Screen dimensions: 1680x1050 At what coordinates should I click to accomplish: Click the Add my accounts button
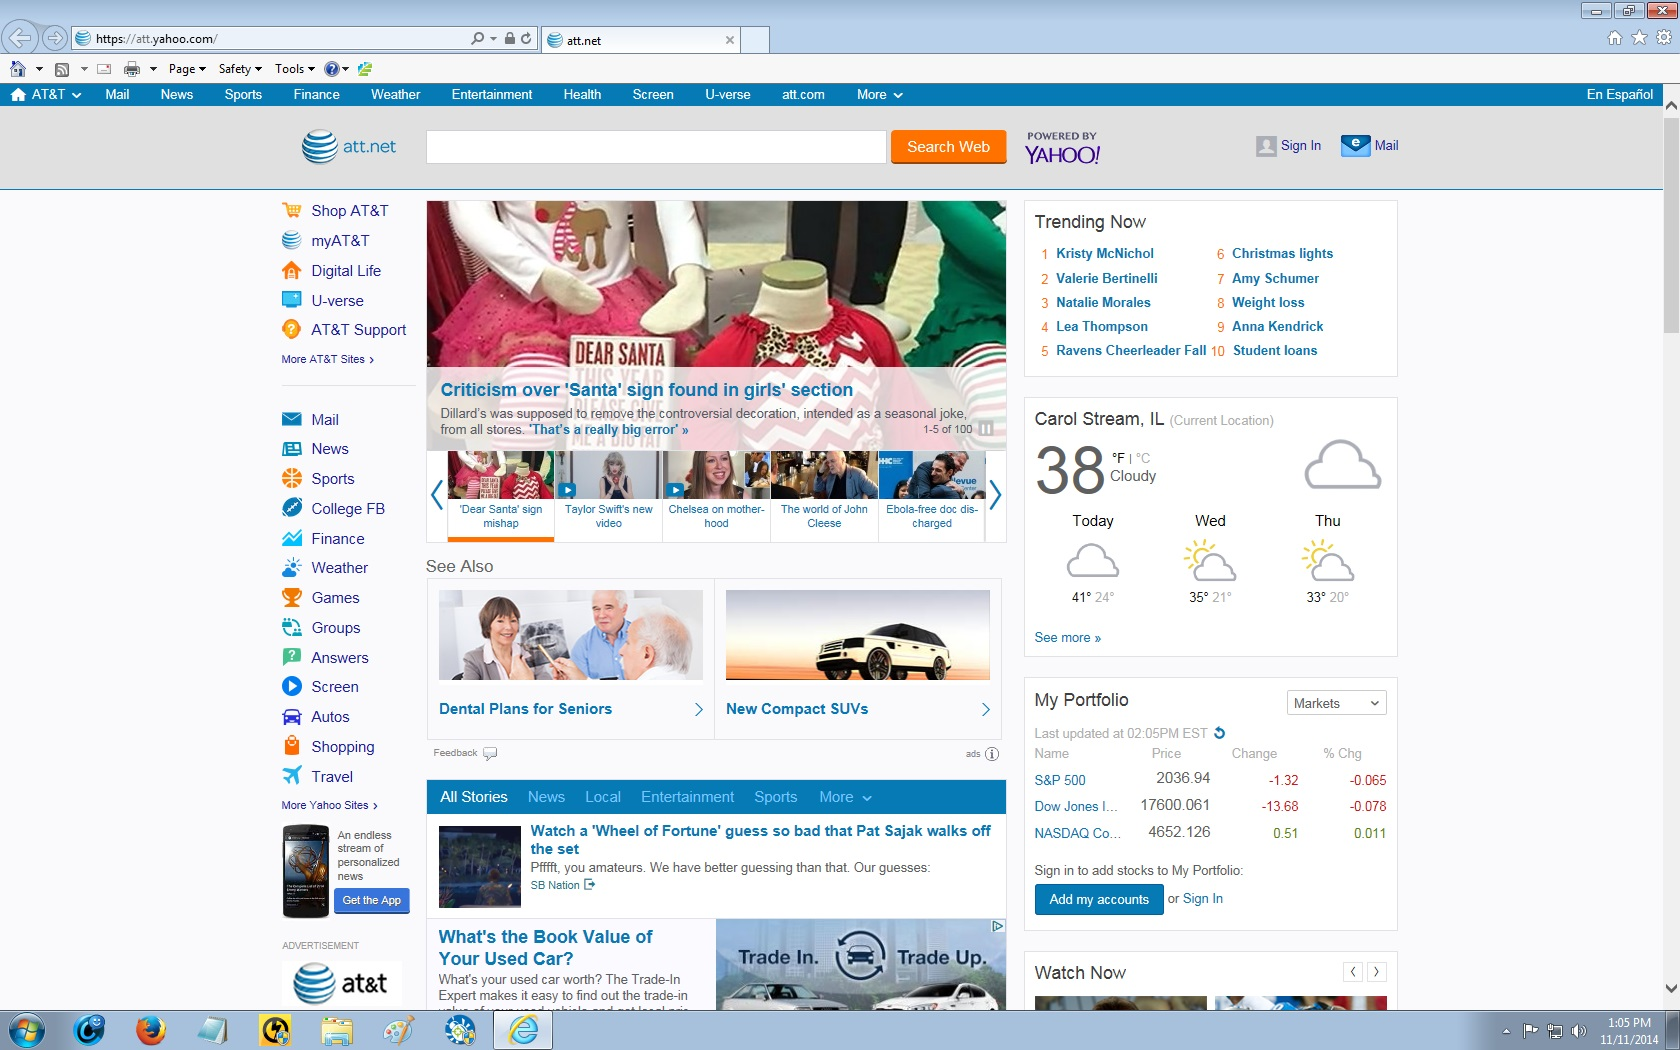(x=1099, y=899)
